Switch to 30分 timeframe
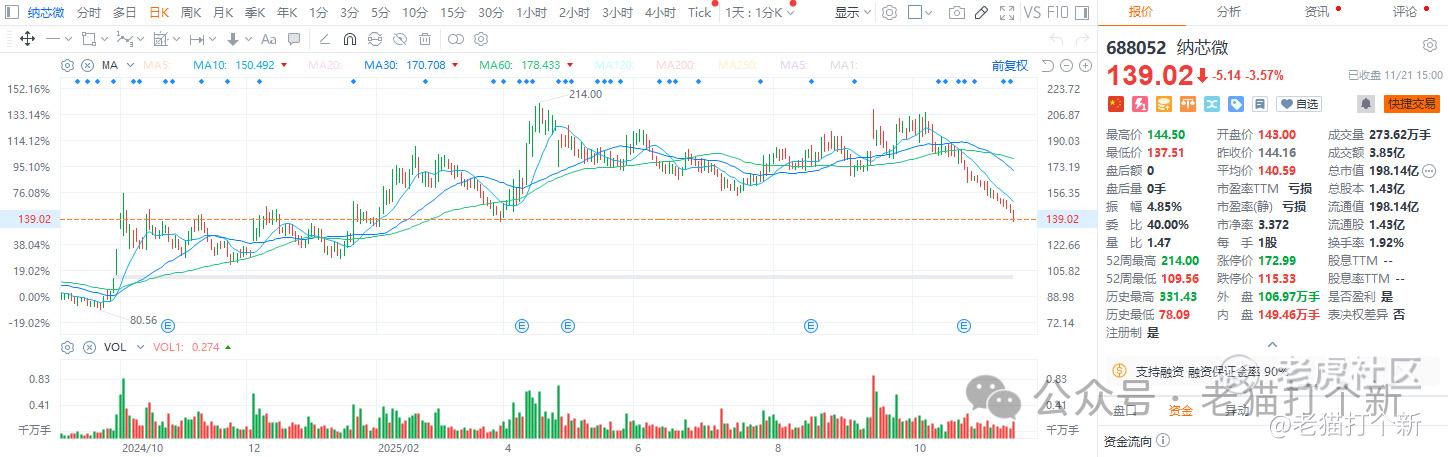1449x457 pixels. pos(490,13)
